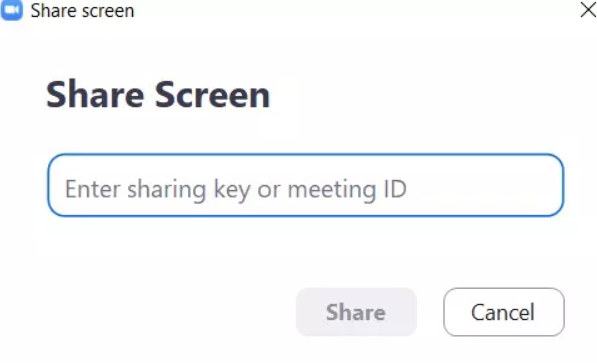The height and width of the screenshot is (363, 597).
Task: Click the title bar of Share screen window
Action: click(298, 10)
